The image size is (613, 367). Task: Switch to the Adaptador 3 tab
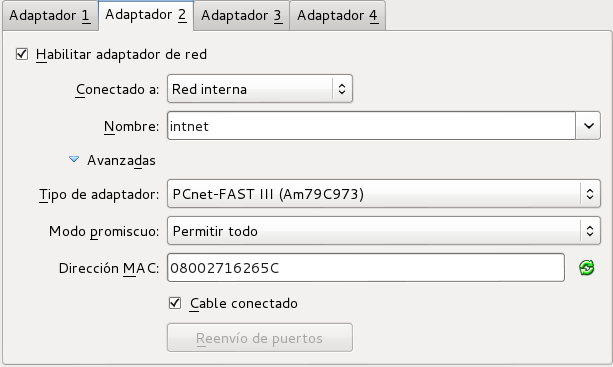pos(242,16)
